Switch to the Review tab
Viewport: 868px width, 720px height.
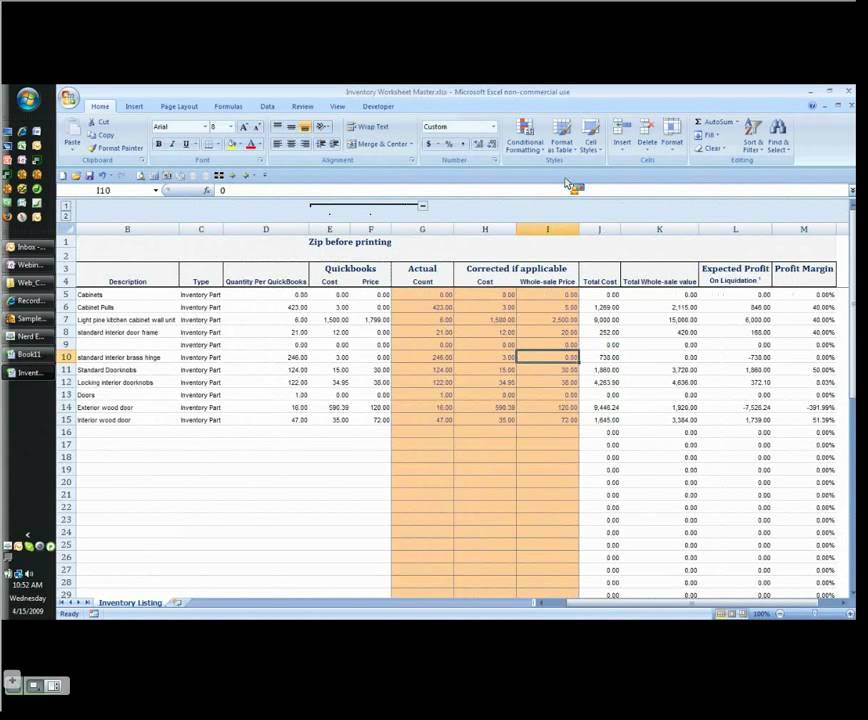[x=302, y=107]
